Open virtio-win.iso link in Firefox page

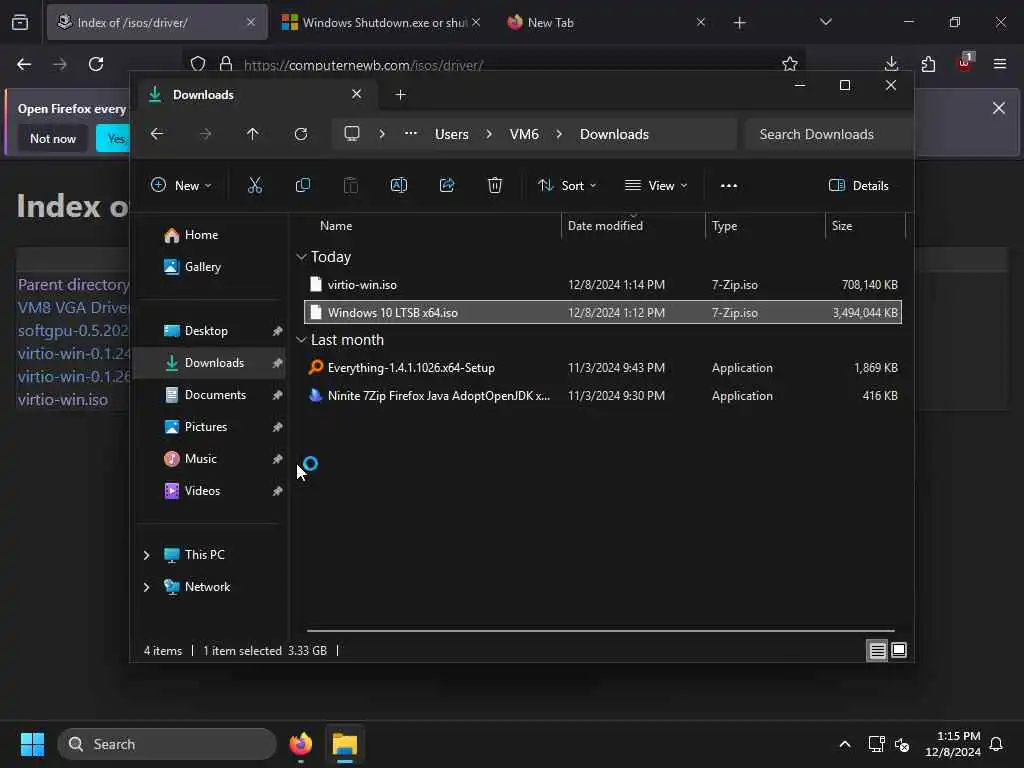(x=63, y=400)
